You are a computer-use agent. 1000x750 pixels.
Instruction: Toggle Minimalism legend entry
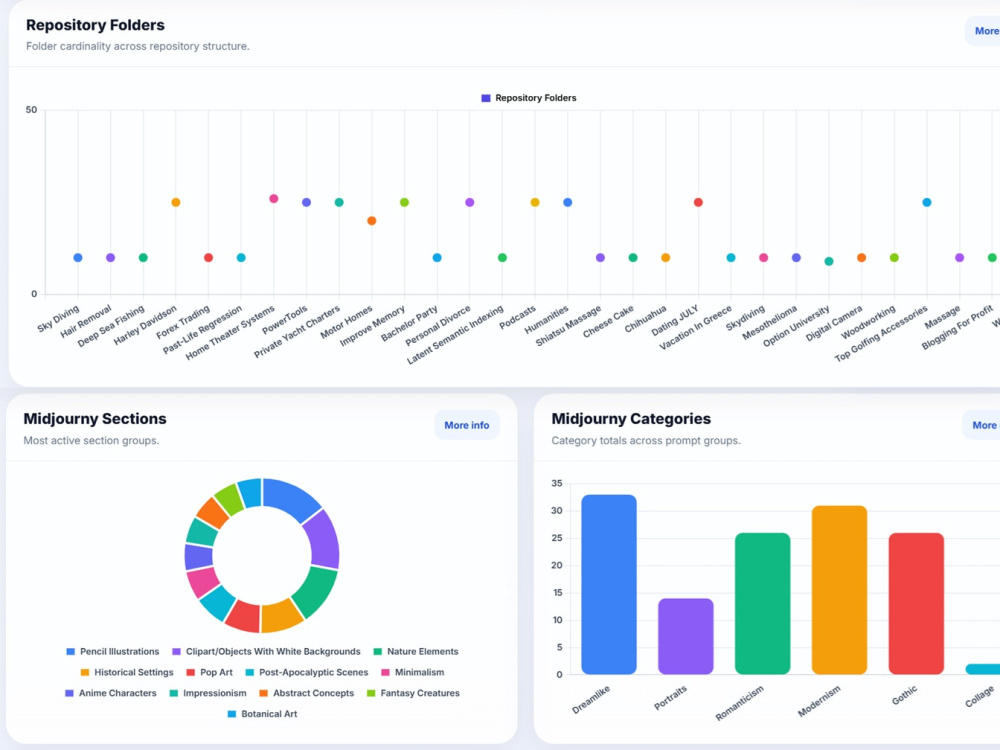[x=413, y=672]
